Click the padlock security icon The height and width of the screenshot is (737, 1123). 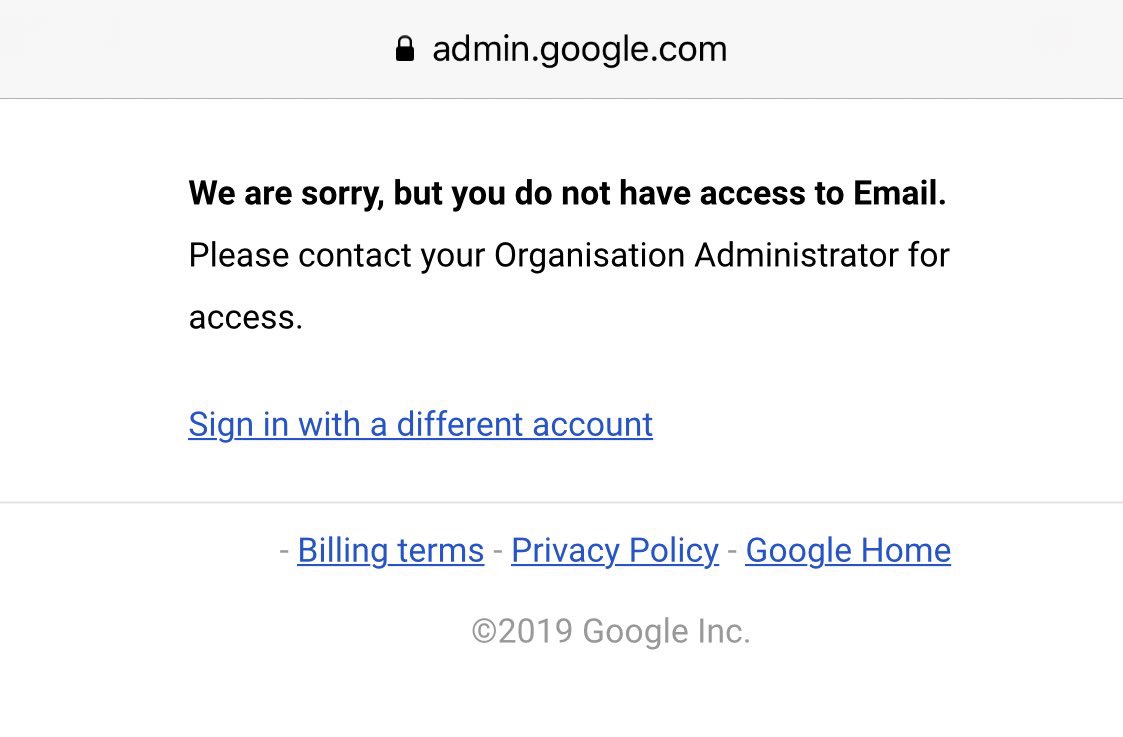(x=405, y=49)
